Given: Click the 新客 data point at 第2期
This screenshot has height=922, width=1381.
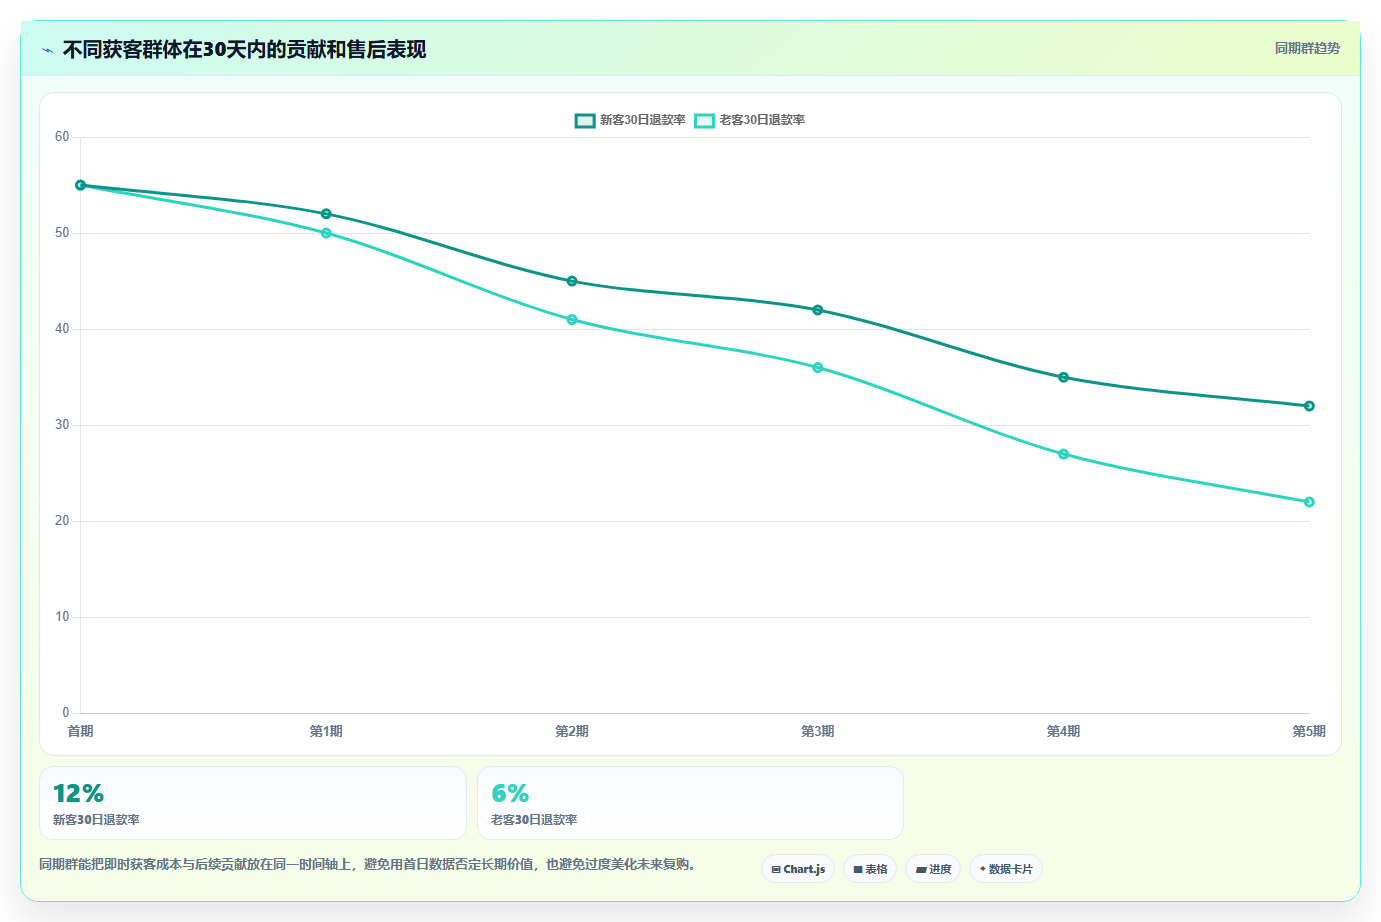Looking at the screenshot, I should pyautogui.click(x=572, y=281).
